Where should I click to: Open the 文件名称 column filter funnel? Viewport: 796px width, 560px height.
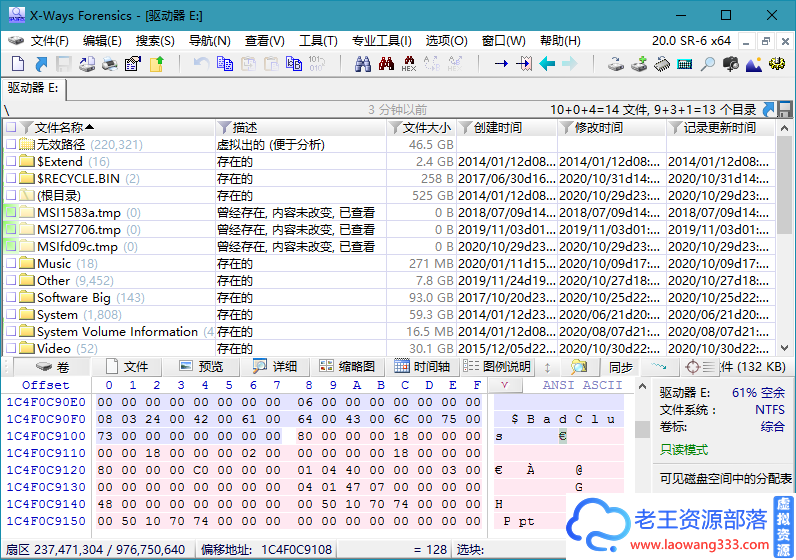pyautogui.click(x=27, y=127)
